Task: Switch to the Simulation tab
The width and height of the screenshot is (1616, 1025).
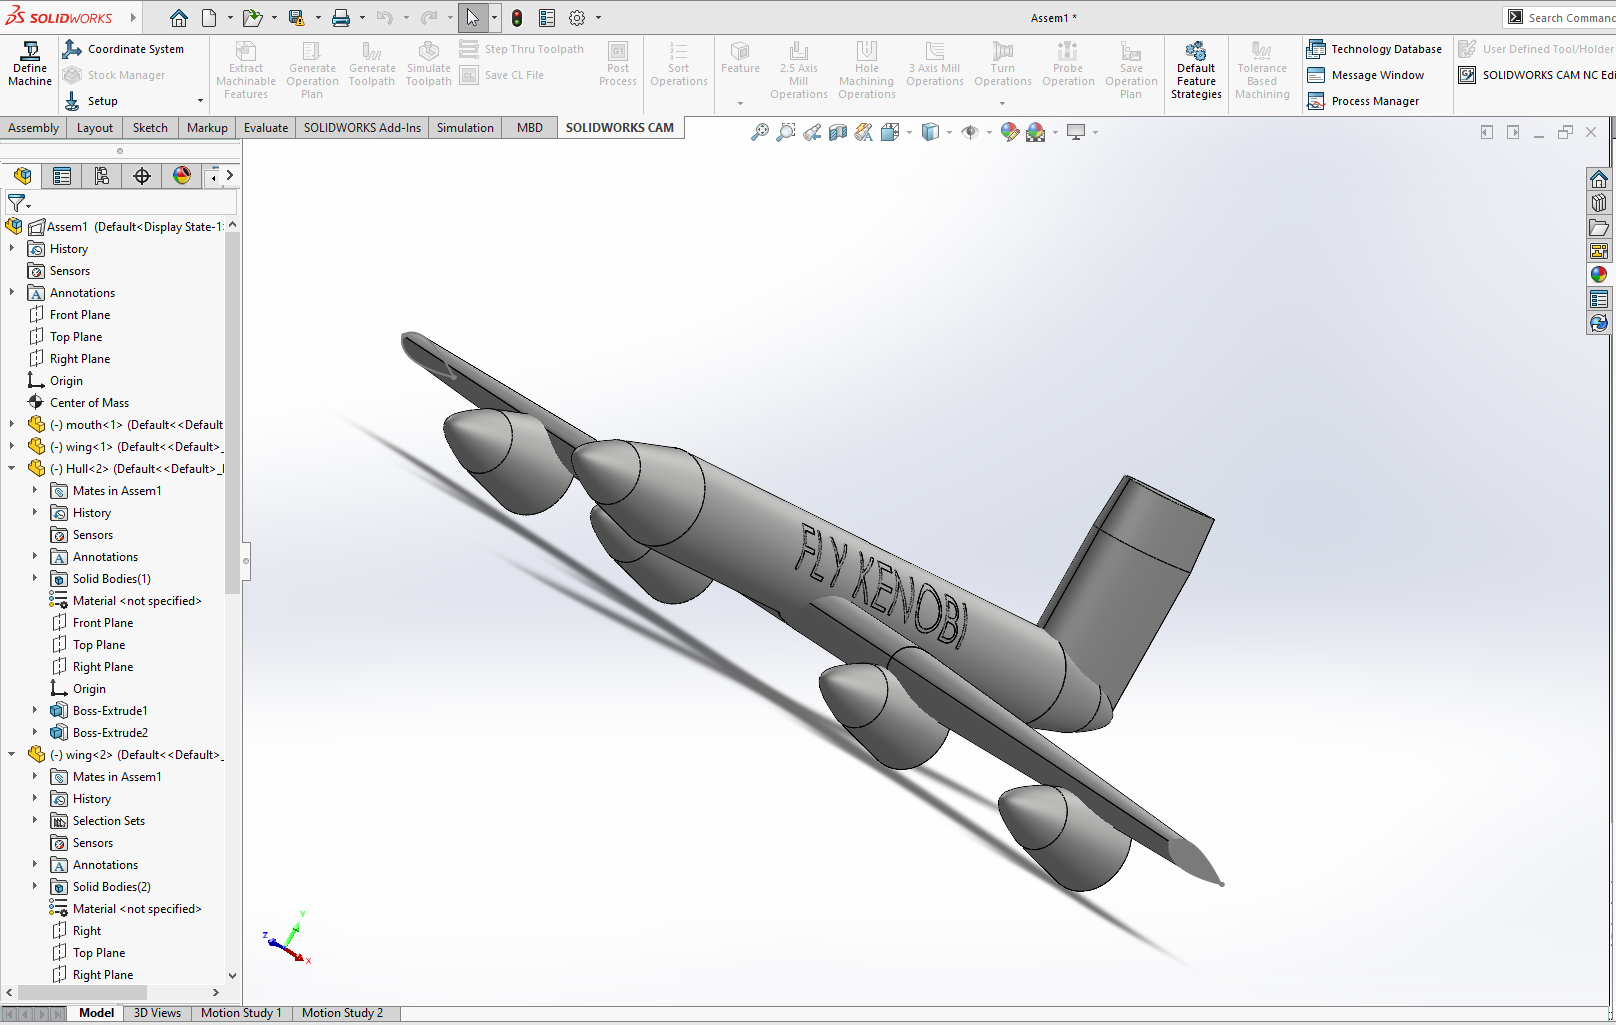Action: (x=465, y=128)
